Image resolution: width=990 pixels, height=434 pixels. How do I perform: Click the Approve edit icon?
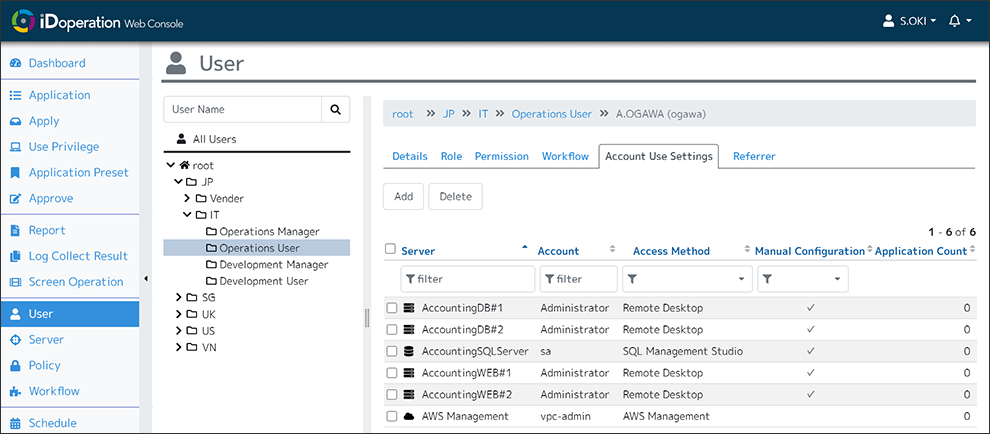pyautogui.click(x=16, y=198)
